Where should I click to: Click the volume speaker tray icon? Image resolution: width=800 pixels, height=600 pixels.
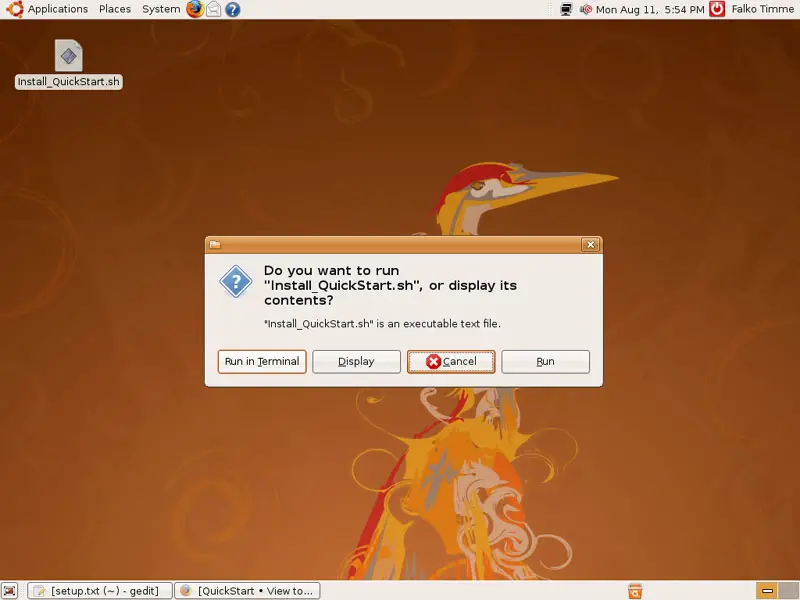tap(586, 9)
